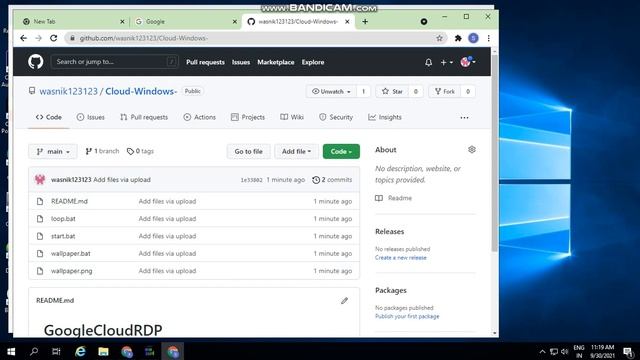Select the Code repository tab
Image resolution: width=640 pixels, height=360 pixels.
click(x=49, y=117)
